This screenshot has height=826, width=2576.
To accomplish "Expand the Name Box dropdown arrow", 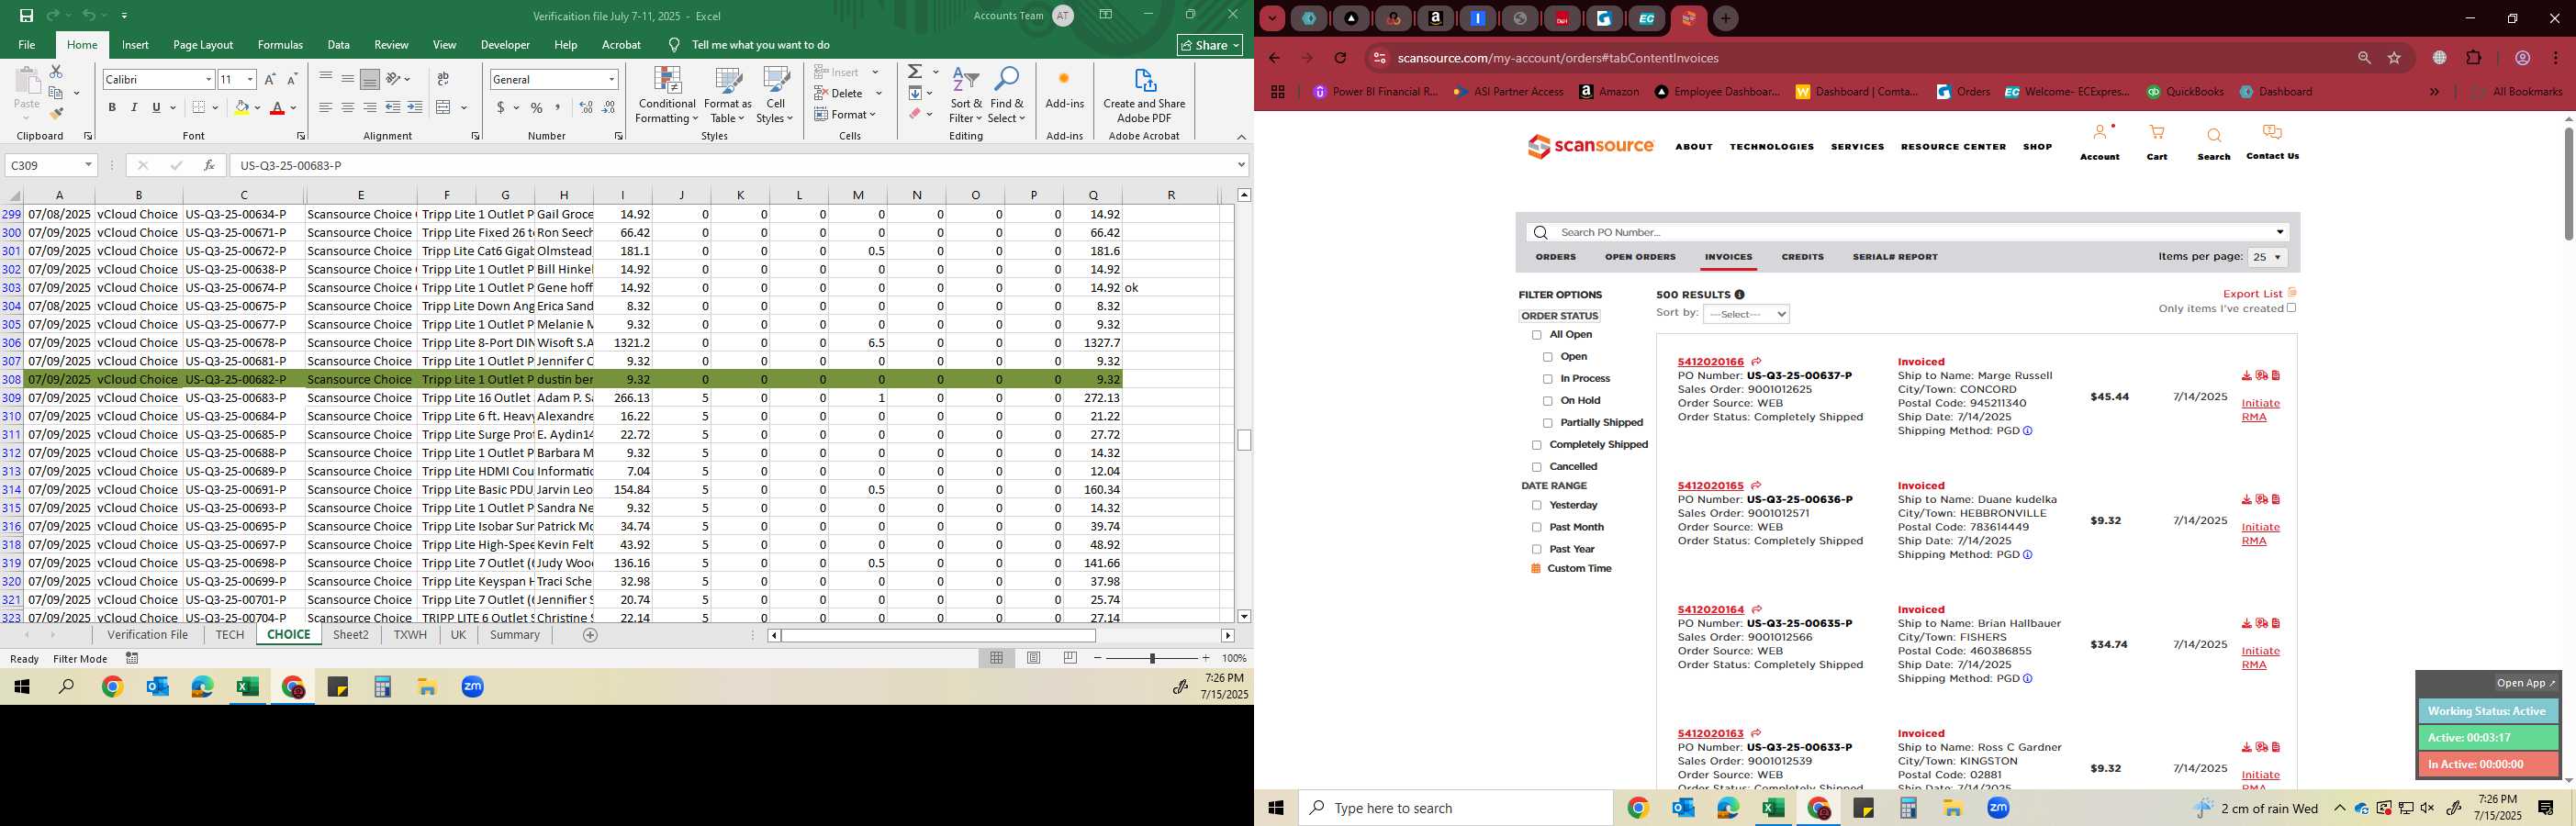I will [x=88, y=165].
